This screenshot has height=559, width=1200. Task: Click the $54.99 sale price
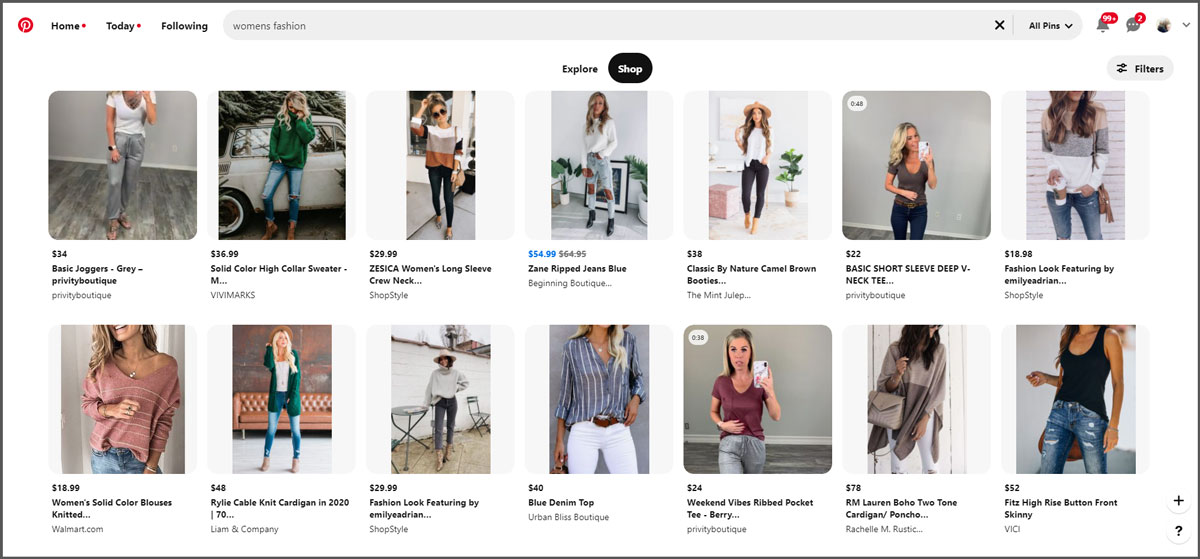[x=542, y=254]
